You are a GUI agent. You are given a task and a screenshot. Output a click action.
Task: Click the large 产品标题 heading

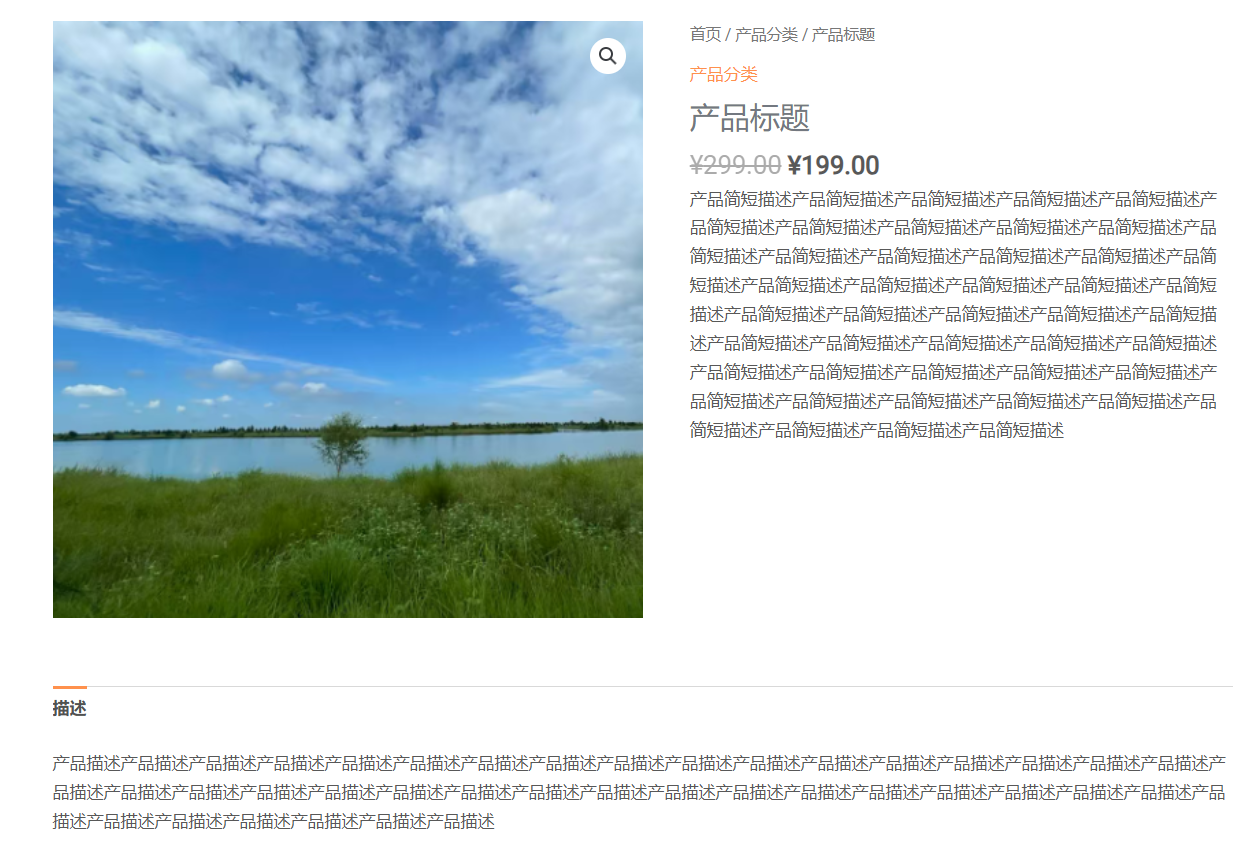(x=749, y=118)
